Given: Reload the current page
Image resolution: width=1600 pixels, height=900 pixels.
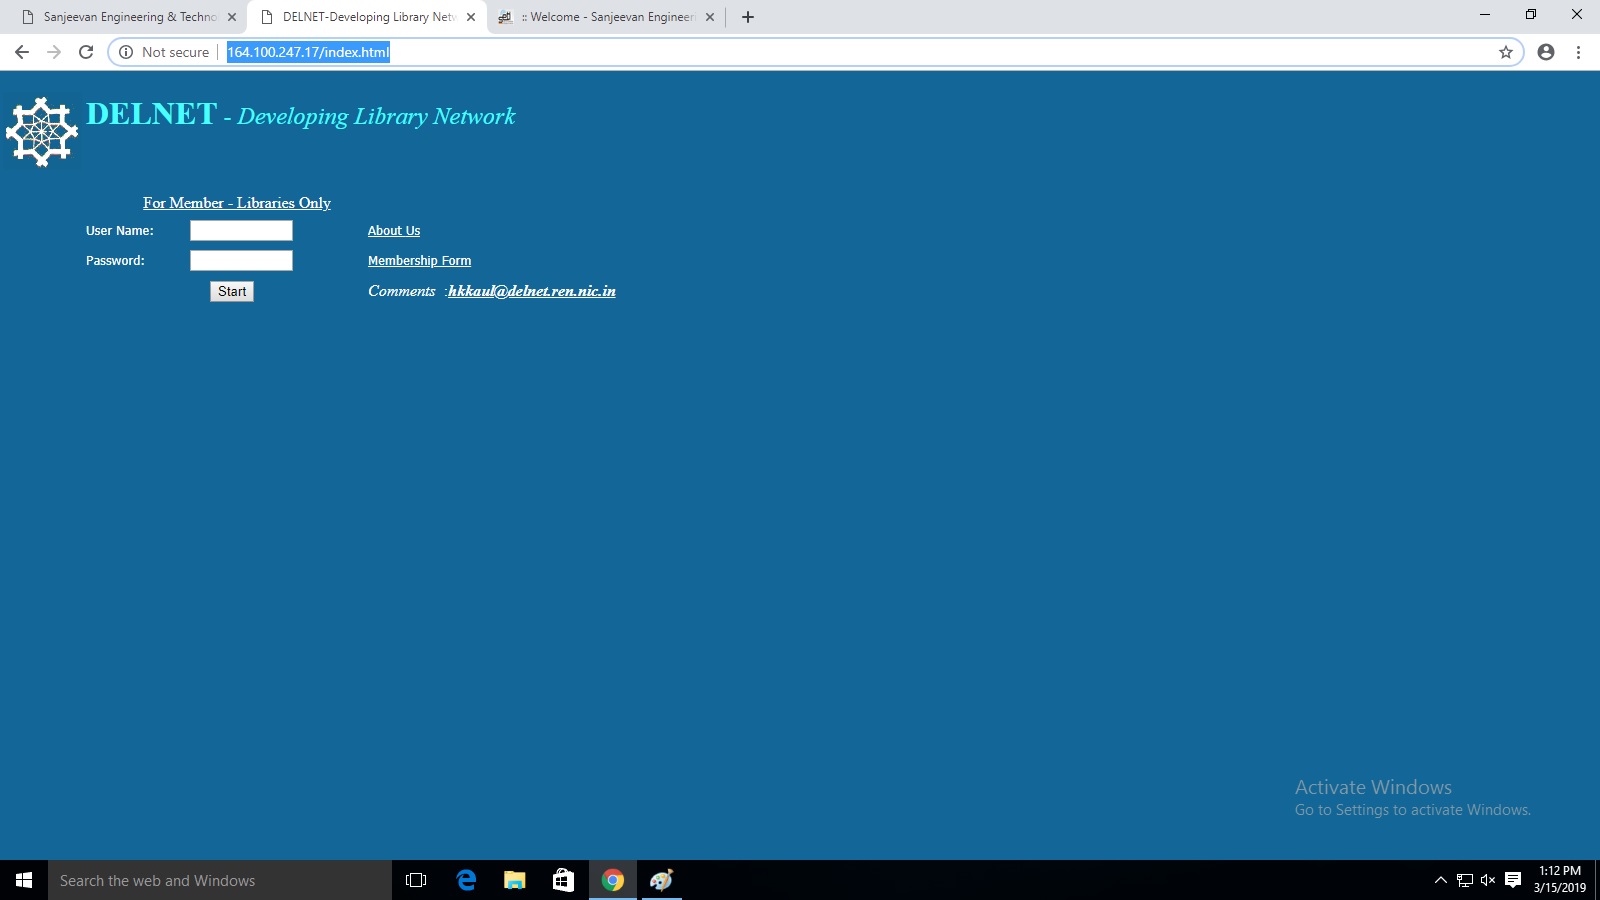Looking at the screenshot, I should click(86, 52).
